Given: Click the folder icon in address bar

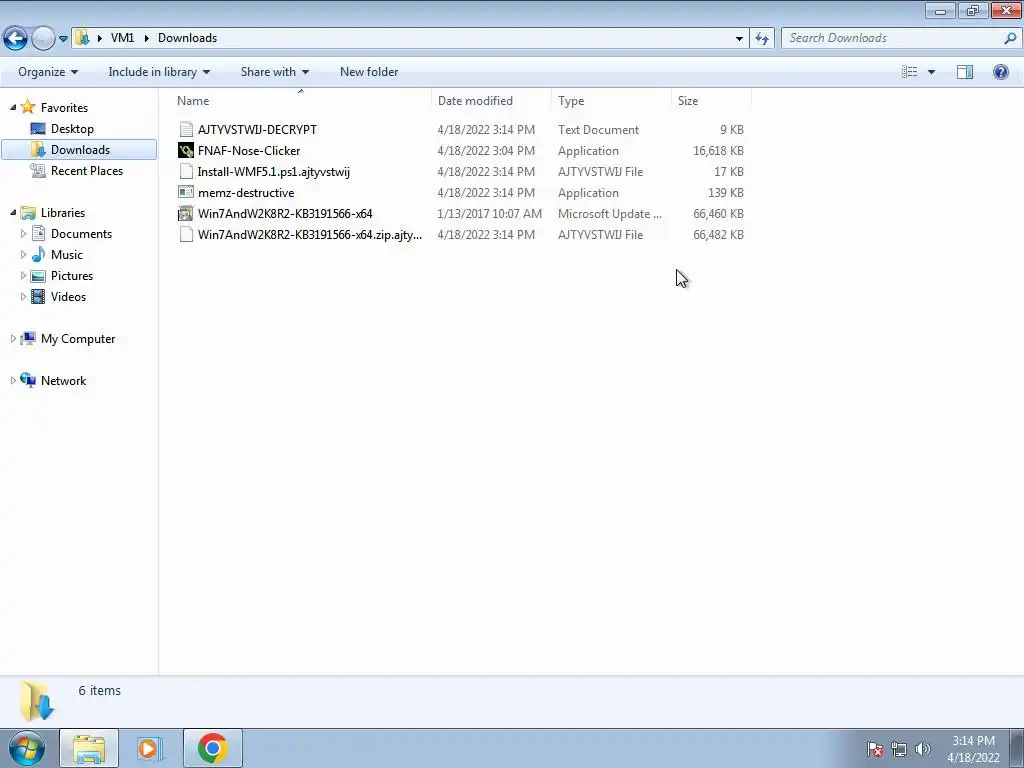Looking at the screenshot, I should click(x=82, y=38).
